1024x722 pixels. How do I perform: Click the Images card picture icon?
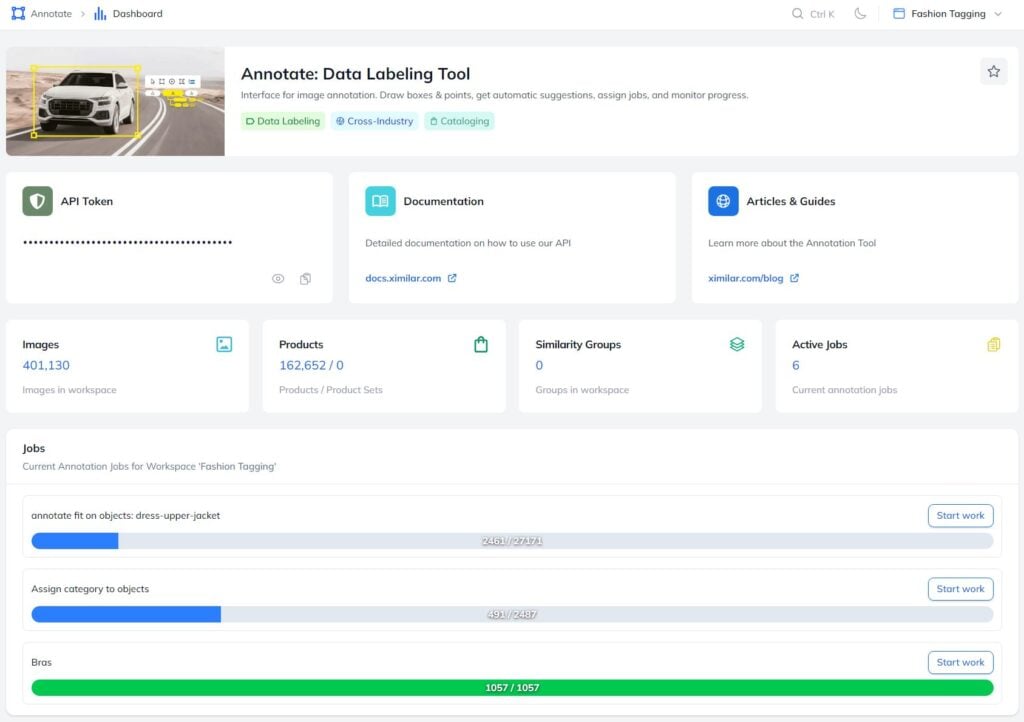[x=224, y=344]
